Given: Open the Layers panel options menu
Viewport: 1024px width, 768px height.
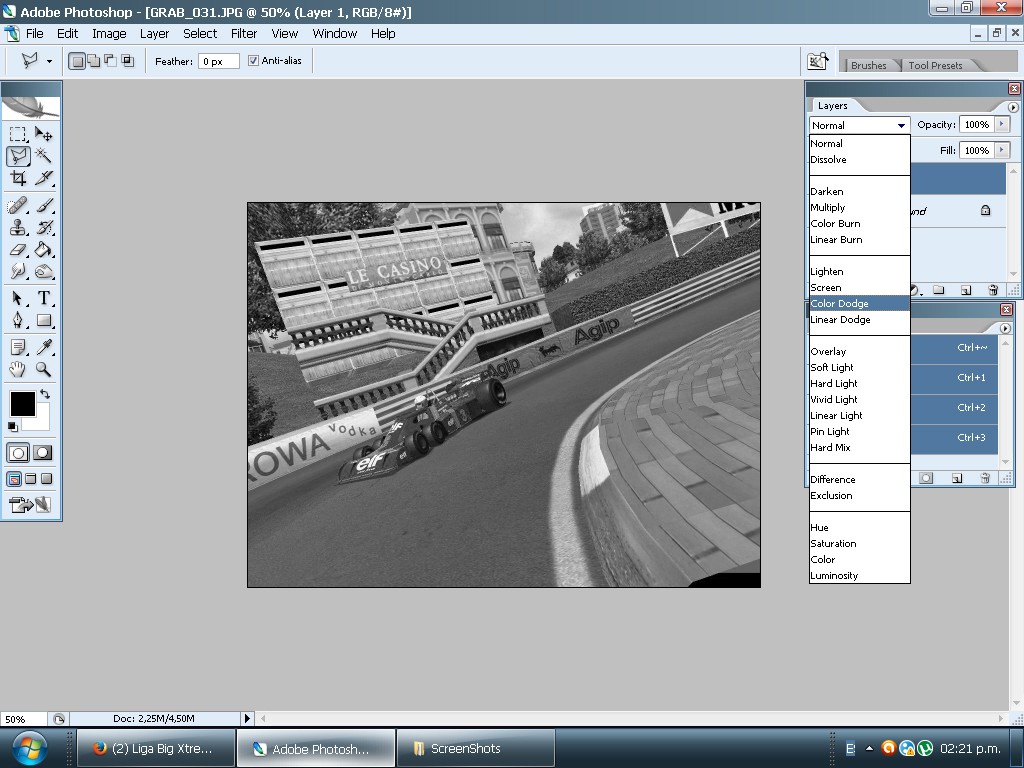Looking at the screenshot, I should point(1013,107).
